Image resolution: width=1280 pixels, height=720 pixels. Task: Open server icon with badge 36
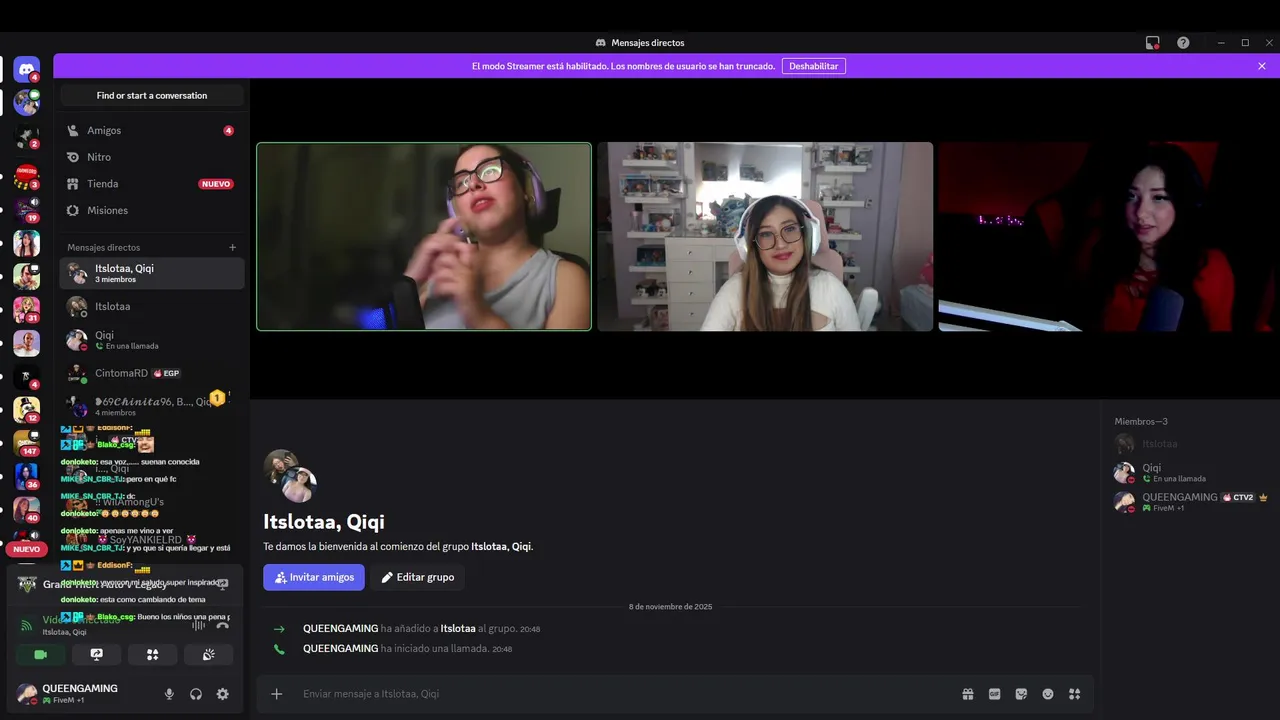point(27,477)
